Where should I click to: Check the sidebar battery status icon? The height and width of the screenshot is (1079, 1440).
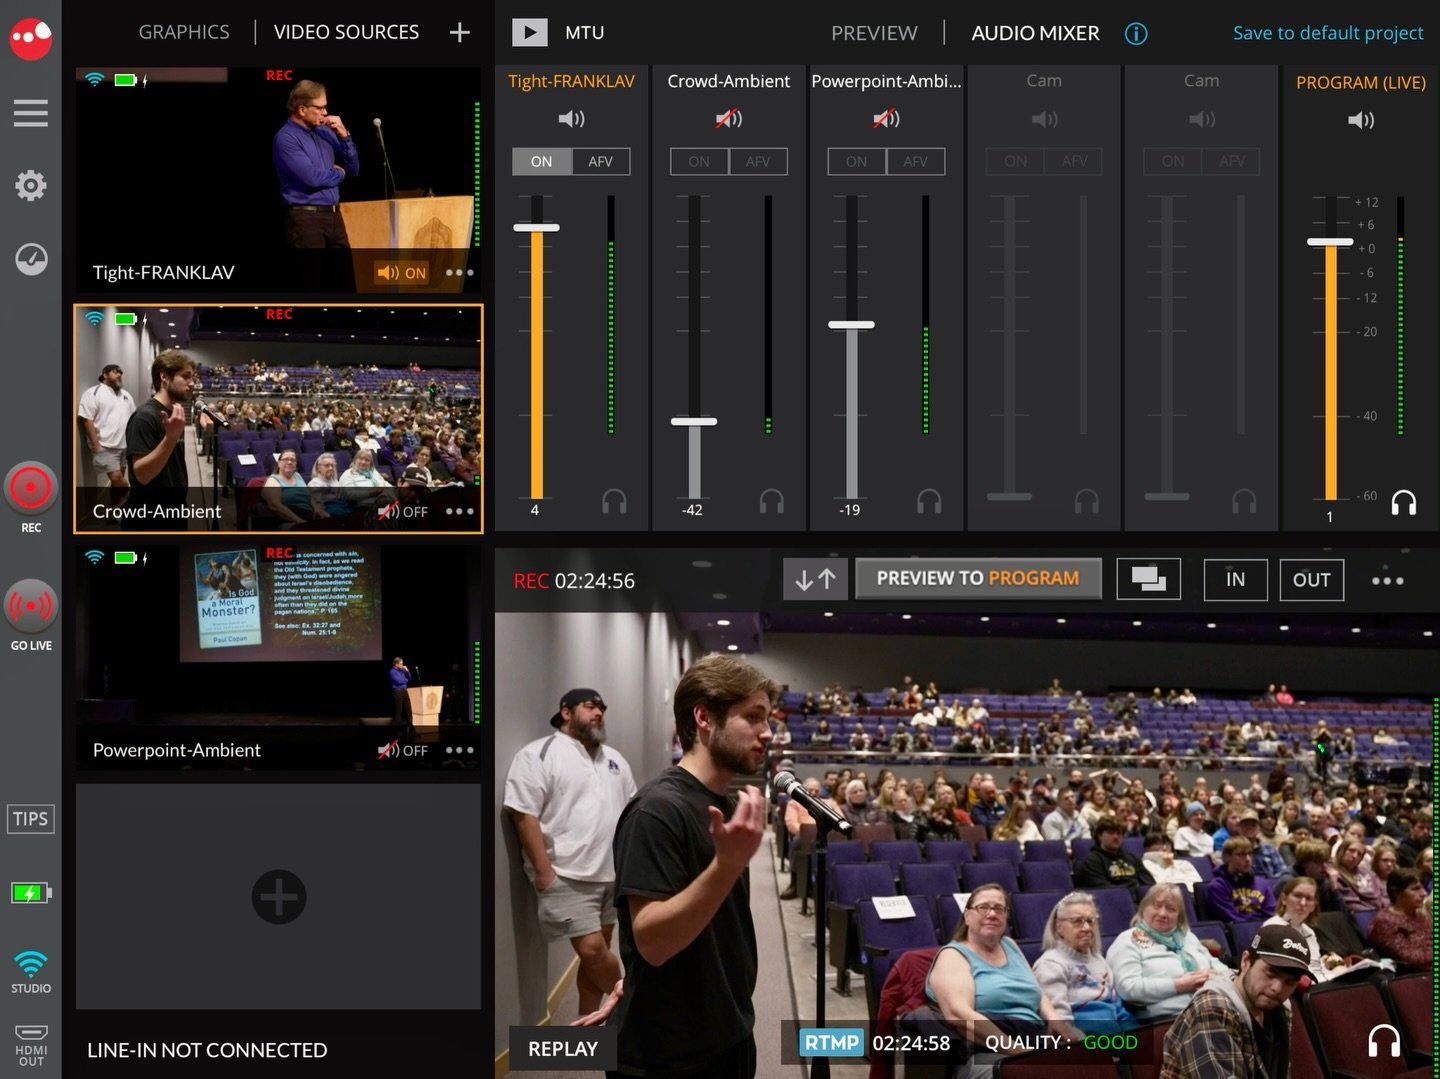(31, 893)
